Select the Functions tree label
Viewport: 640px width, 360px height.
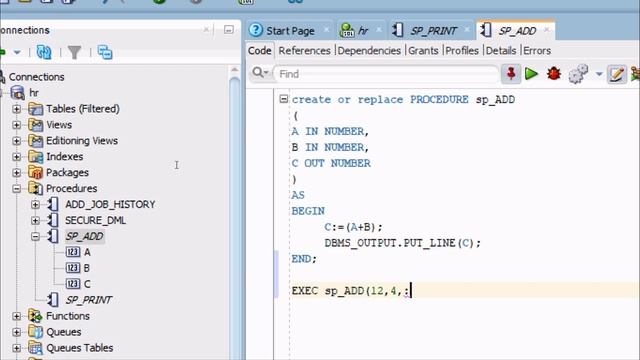(68, 316)
